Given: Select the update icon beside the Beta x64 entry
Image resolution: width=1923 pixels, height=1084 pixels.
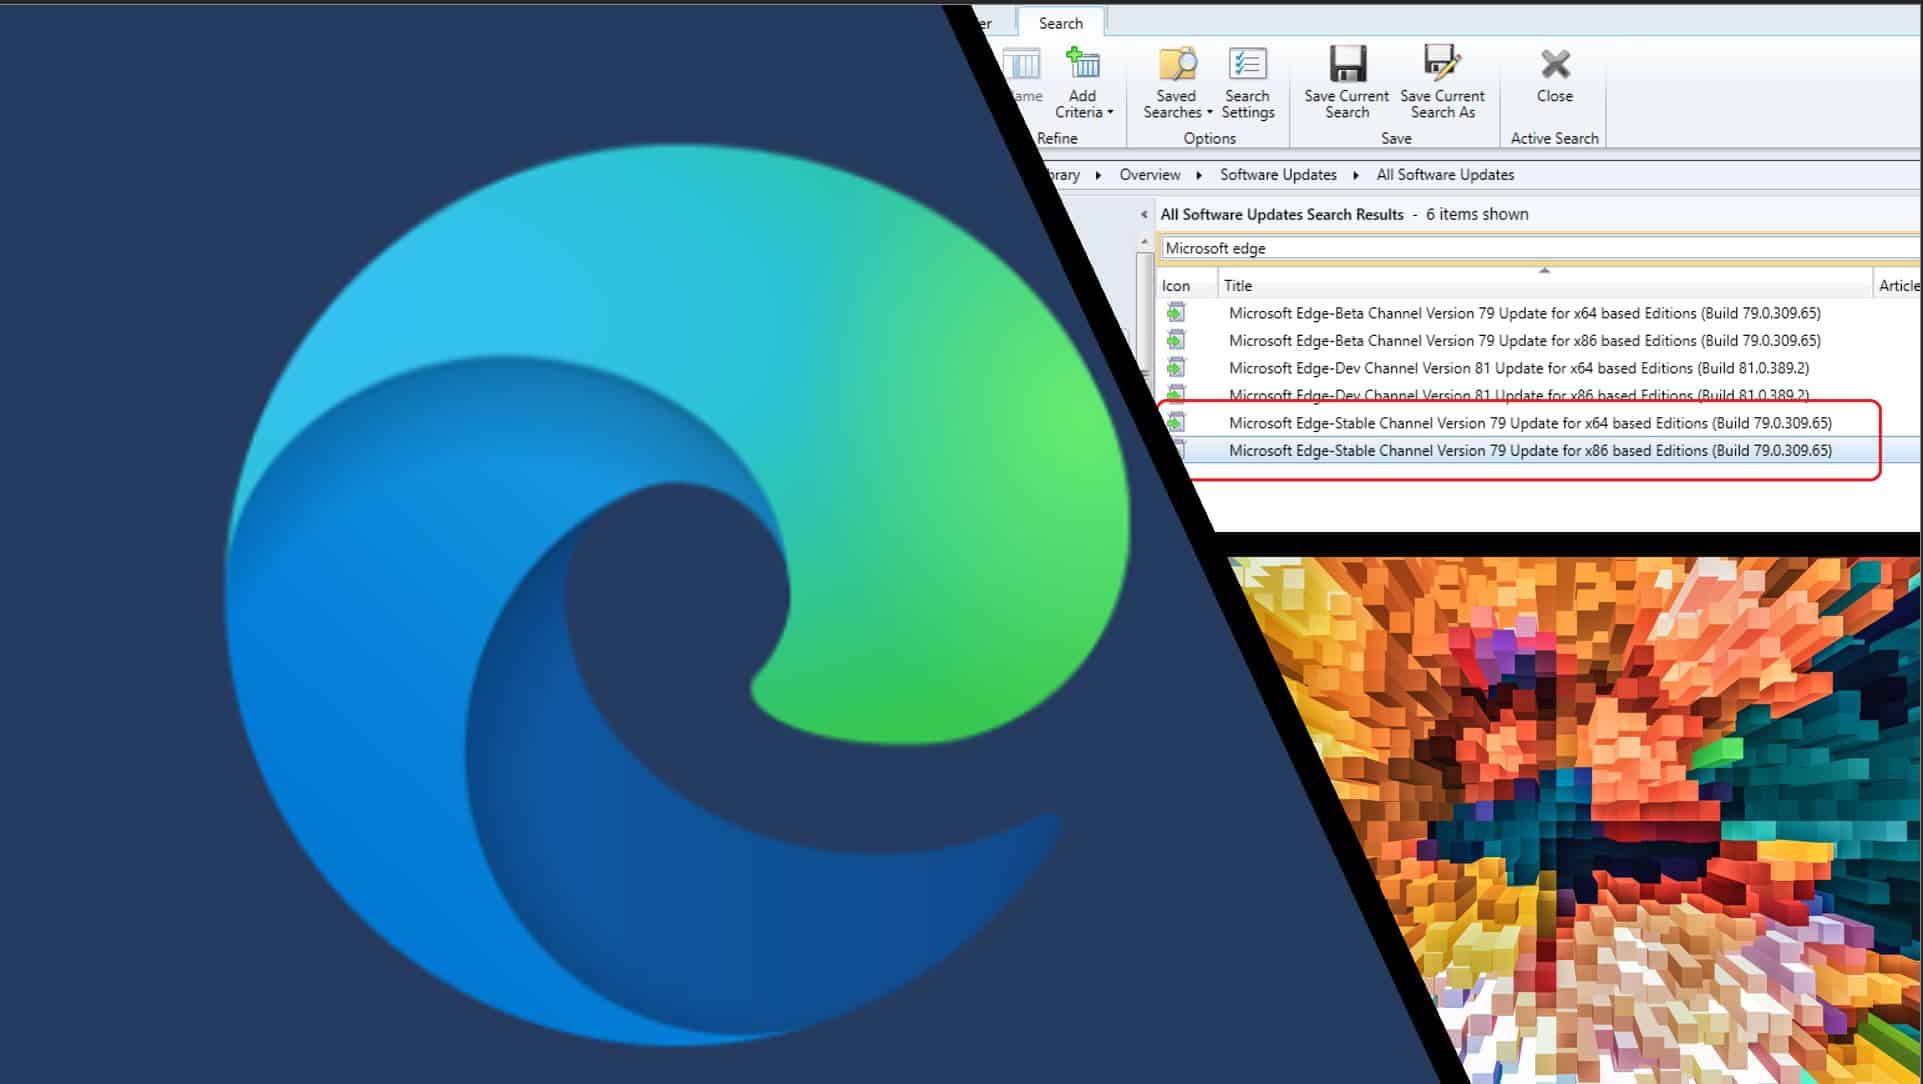Looking at the screenshot, I should tap(1175, 313).
